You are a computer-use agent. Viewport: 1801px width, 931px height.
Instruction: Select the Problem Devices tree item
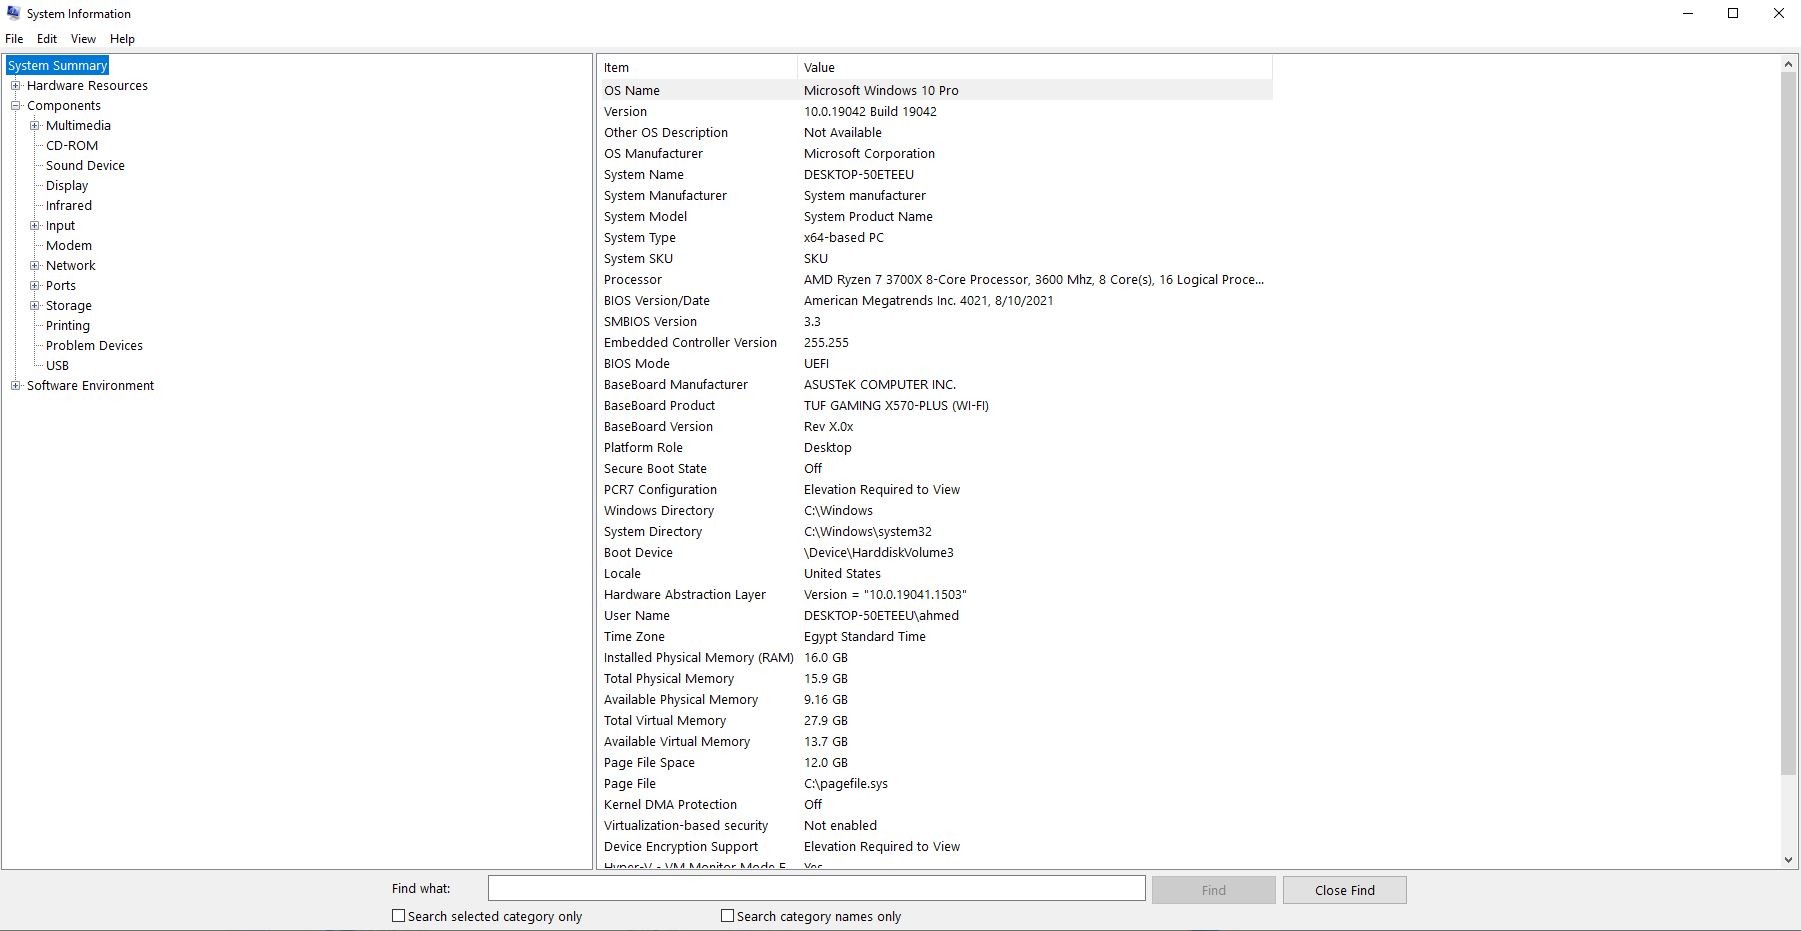[x=94, y=346]
